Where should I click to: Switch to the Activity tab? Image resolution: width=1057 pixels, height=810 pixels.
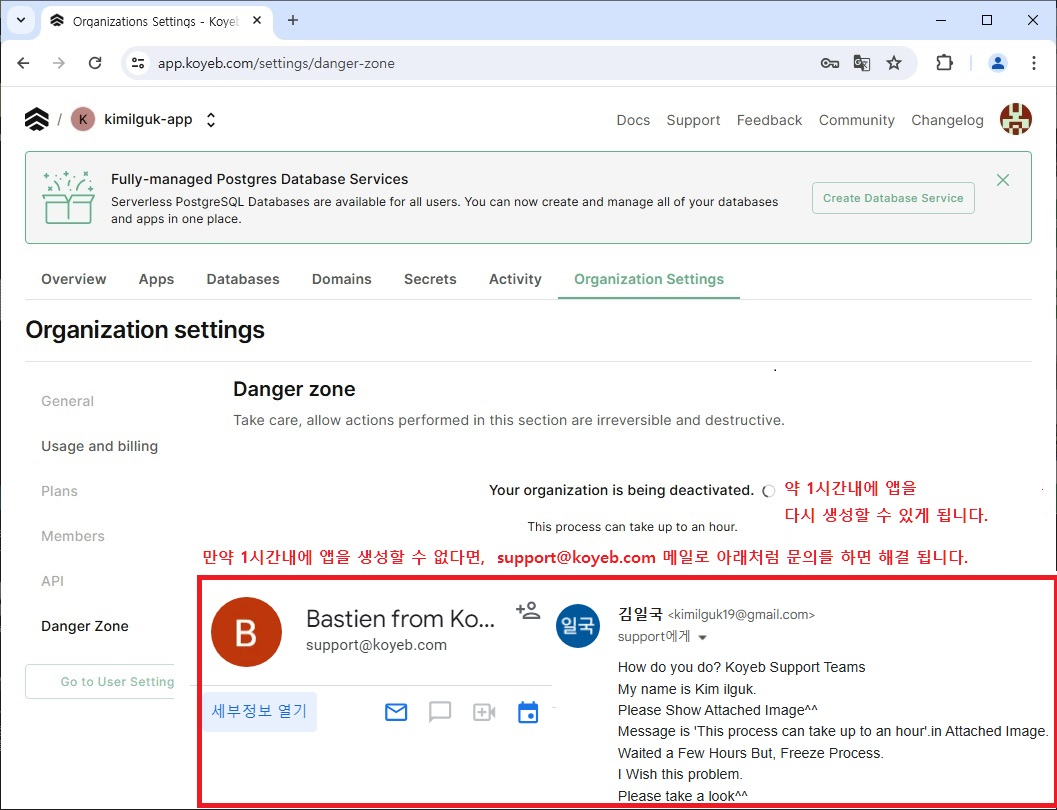[515, 279]
